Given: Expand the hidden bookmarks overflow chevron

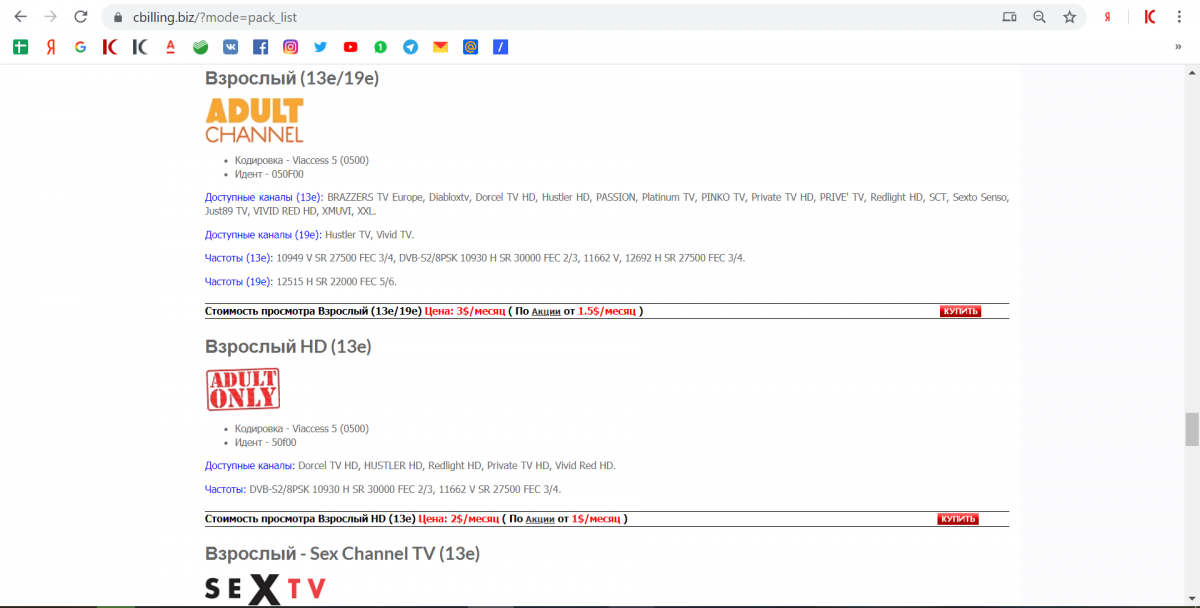Looking at the screenshot, I should (x=1178, y=47).
